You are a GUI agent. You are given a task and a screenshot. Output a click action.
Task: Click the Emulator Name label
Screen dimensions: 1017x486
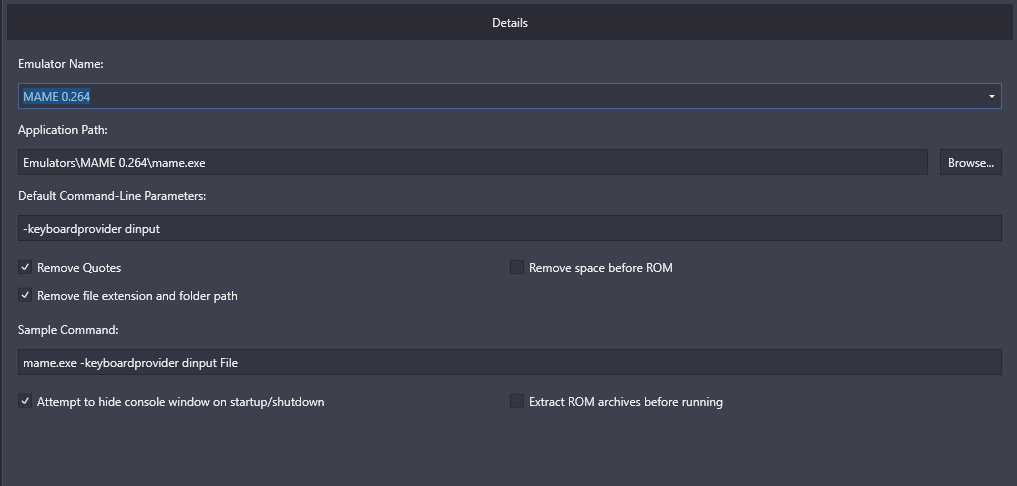pyautogui.click(x=61, y=64)
